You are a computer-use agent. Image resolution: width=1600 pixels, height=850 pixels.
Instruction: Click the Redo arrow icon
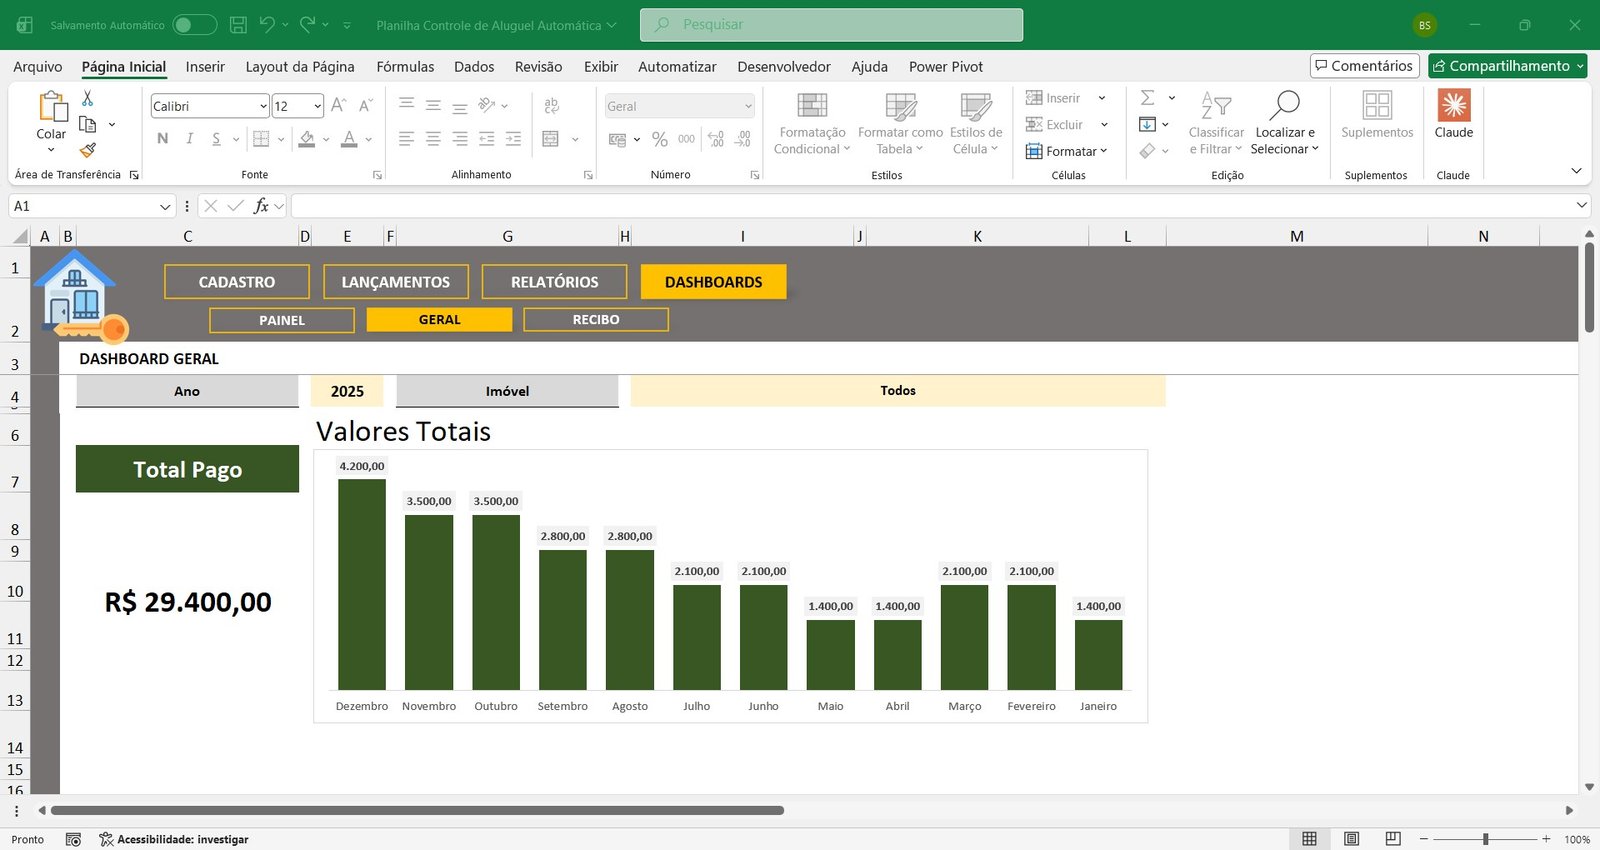pyautogui.click(x=307, y=24)
